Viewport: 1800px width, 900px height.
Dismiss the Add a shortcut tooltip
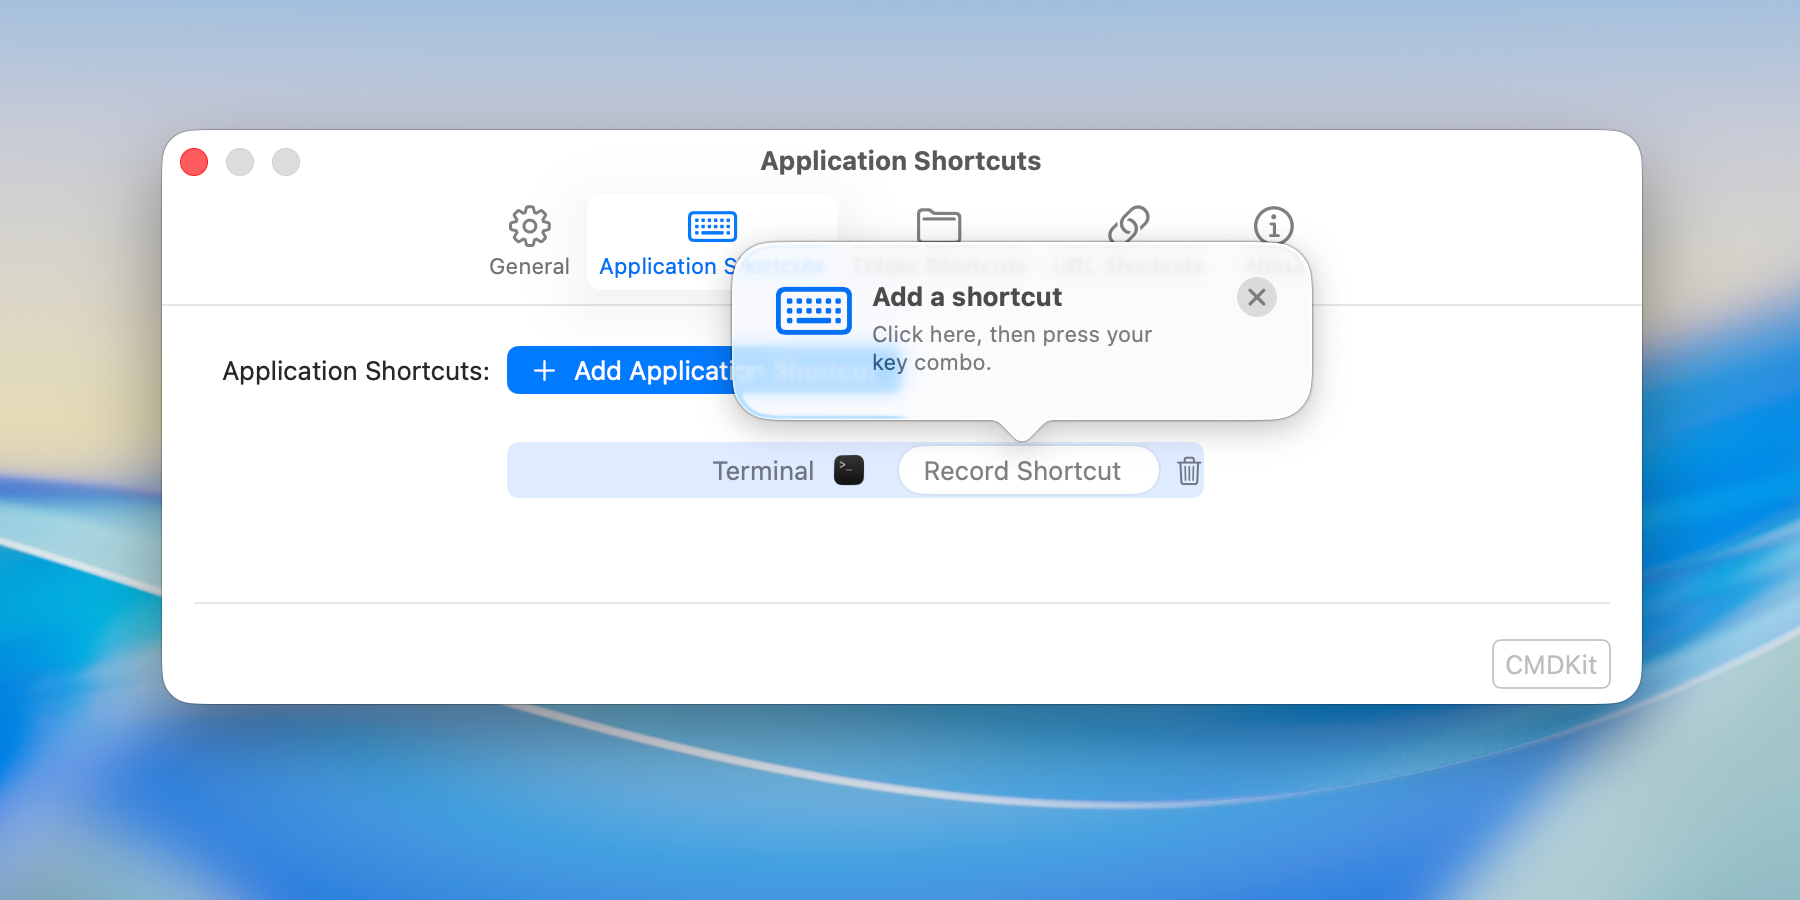tap(1257, 297)
